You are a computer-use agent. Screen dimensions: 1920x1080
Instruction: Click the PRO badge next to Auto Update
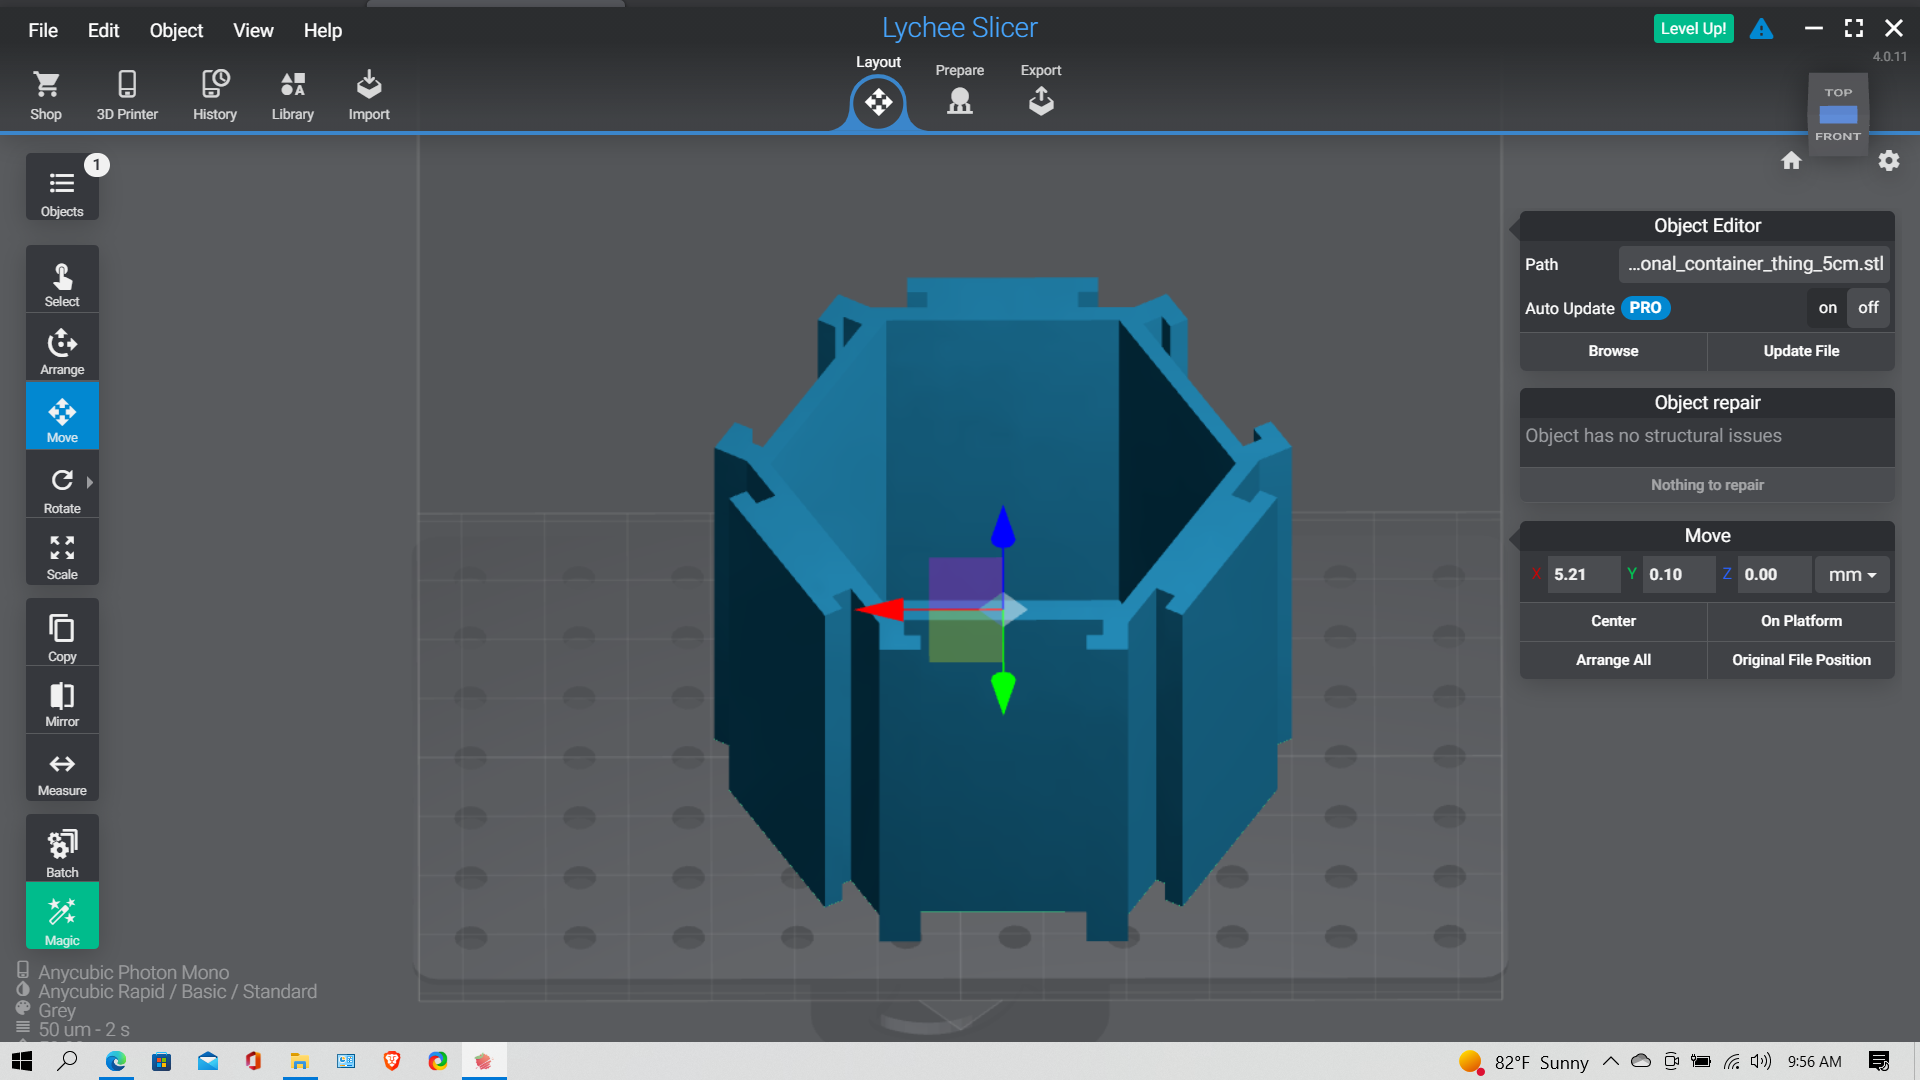click(1645, 308)
